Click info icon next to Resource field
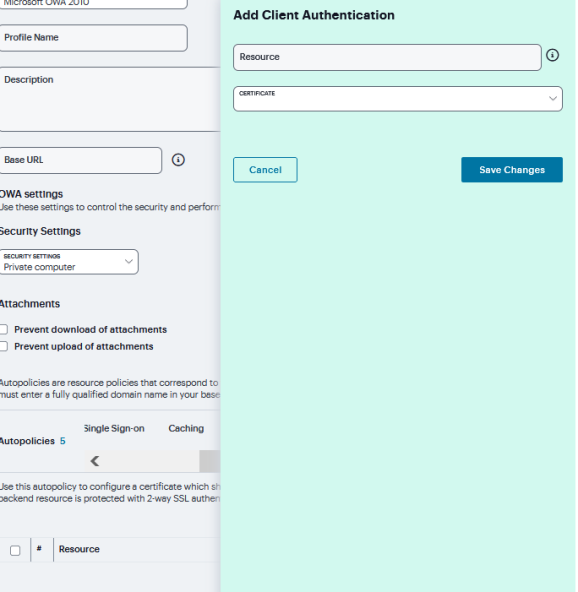Screen dimensions: 578x592 tap(552, 56)
